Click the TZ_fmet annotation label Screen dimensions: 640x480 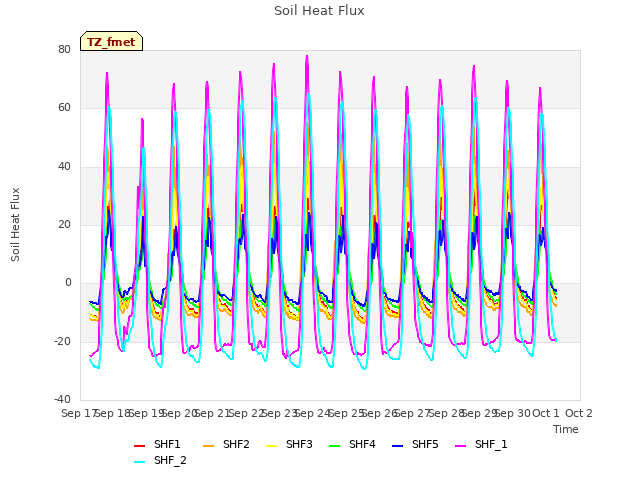(111, 42)
